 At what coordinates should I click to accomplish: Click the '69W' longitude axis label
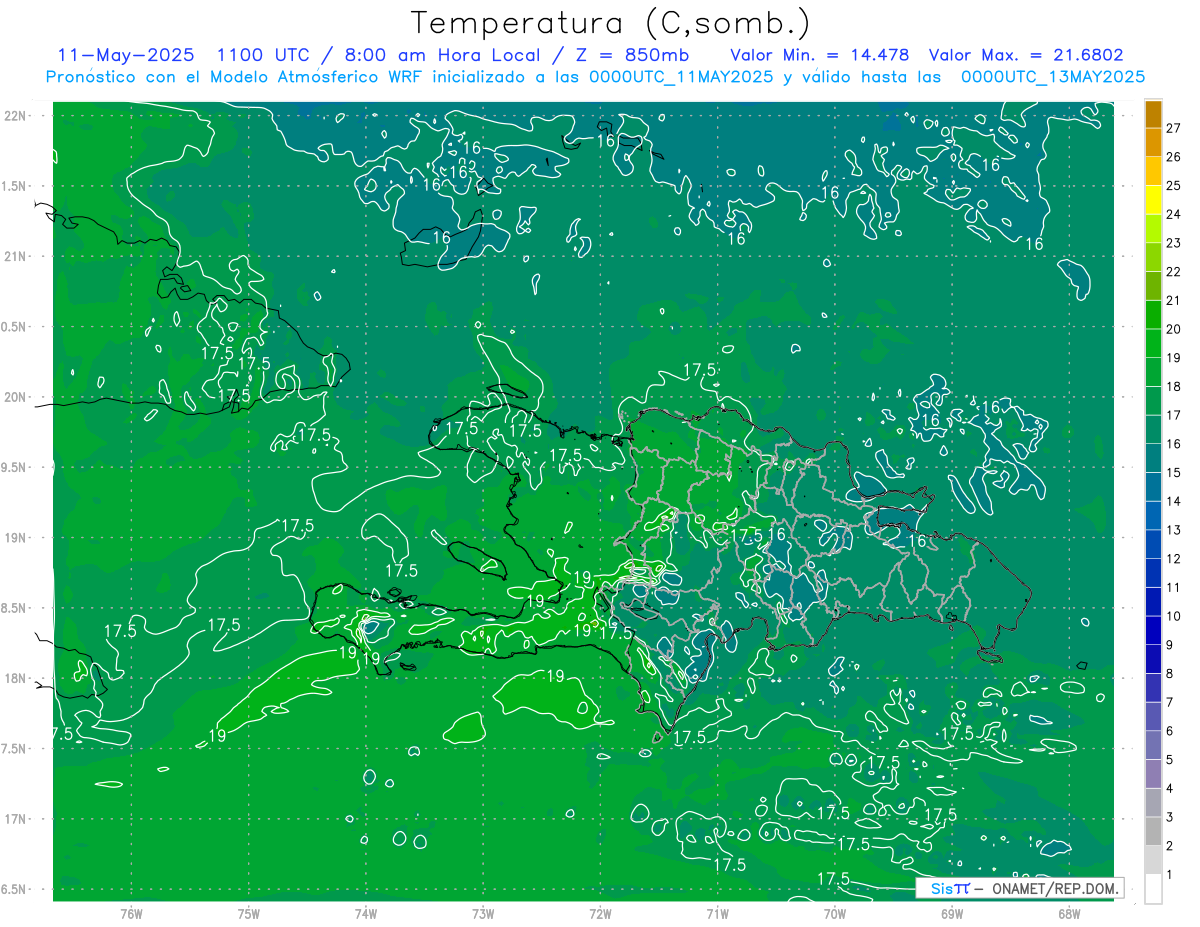coord(952,913)
